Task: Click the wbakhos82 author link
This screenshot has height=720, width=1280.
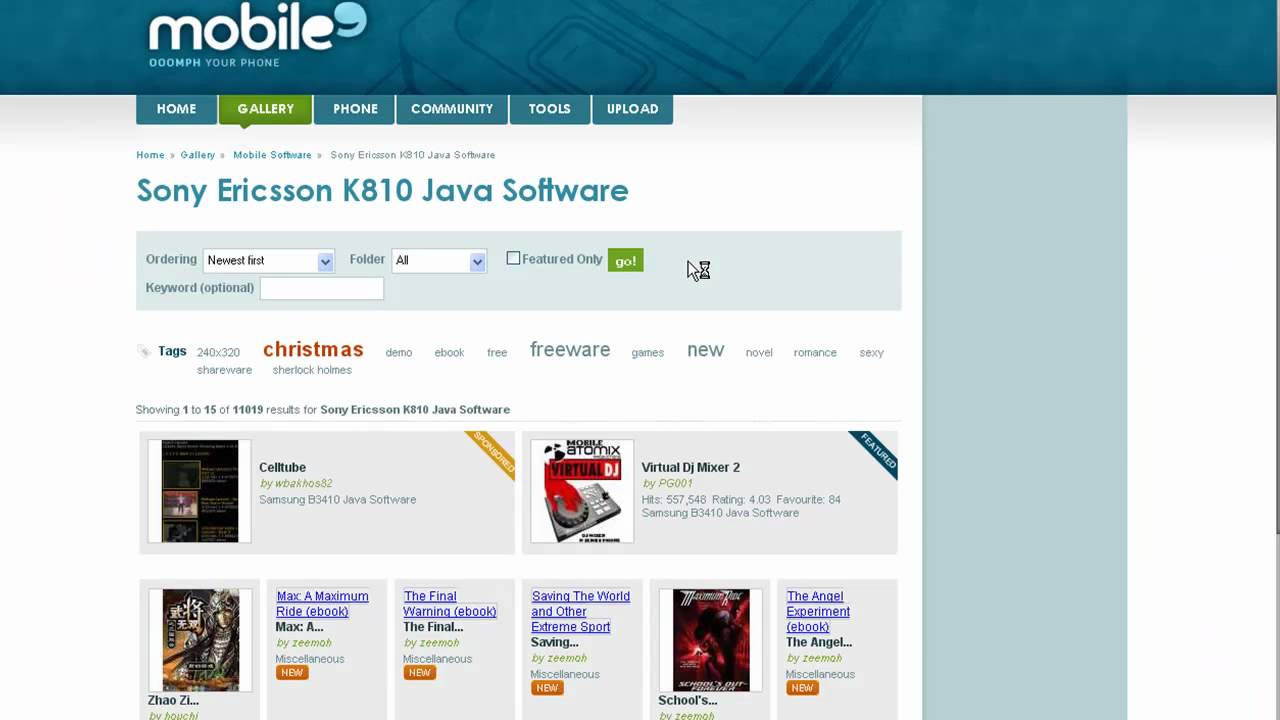Action: (302, 484)
